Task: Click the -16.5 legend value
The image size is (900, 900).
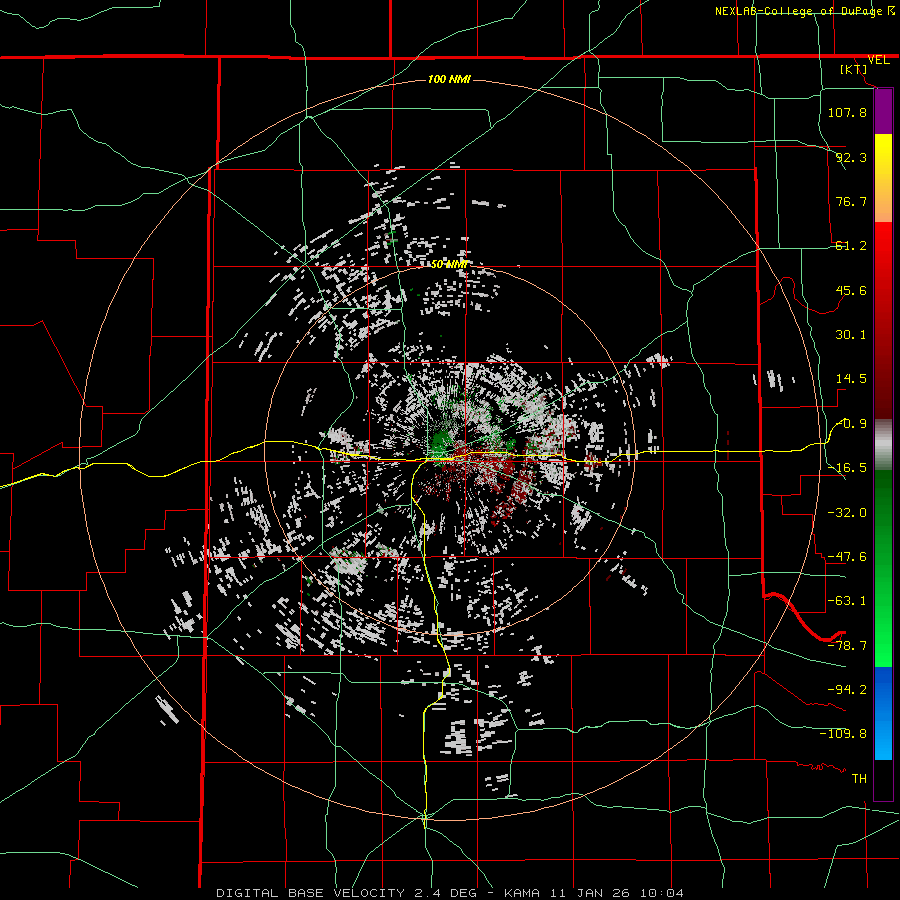Action: pos(847,468)
